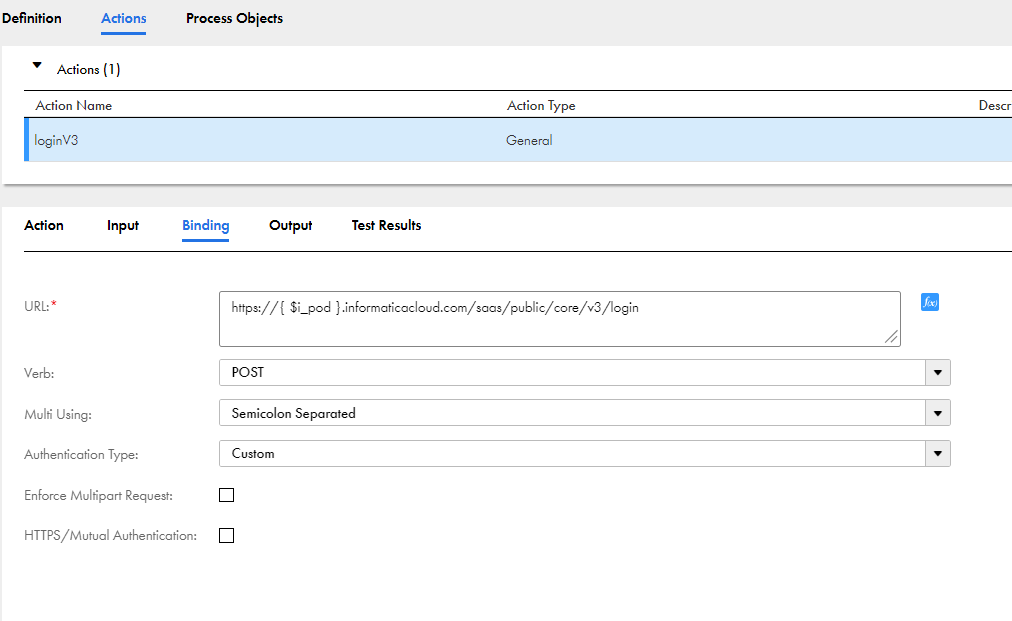Click the Actions (1) section title
1012x621 pixels.
pos(88,69)
